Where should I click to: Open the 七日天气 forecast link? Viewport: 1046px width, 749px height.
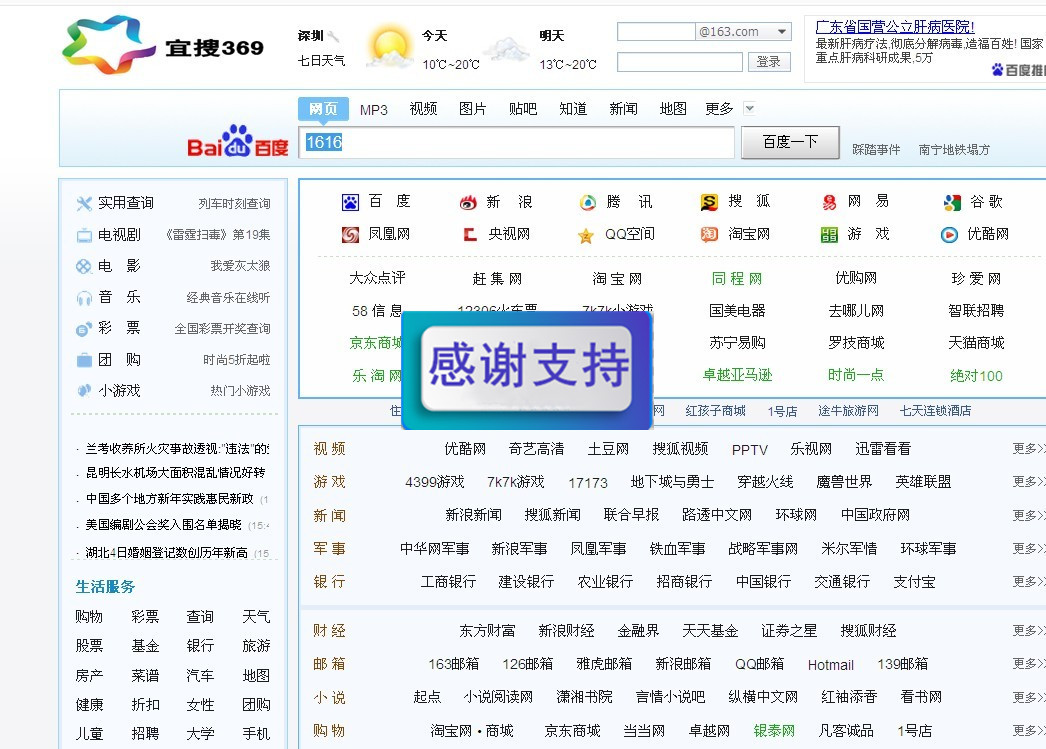[x=322, y=61]
